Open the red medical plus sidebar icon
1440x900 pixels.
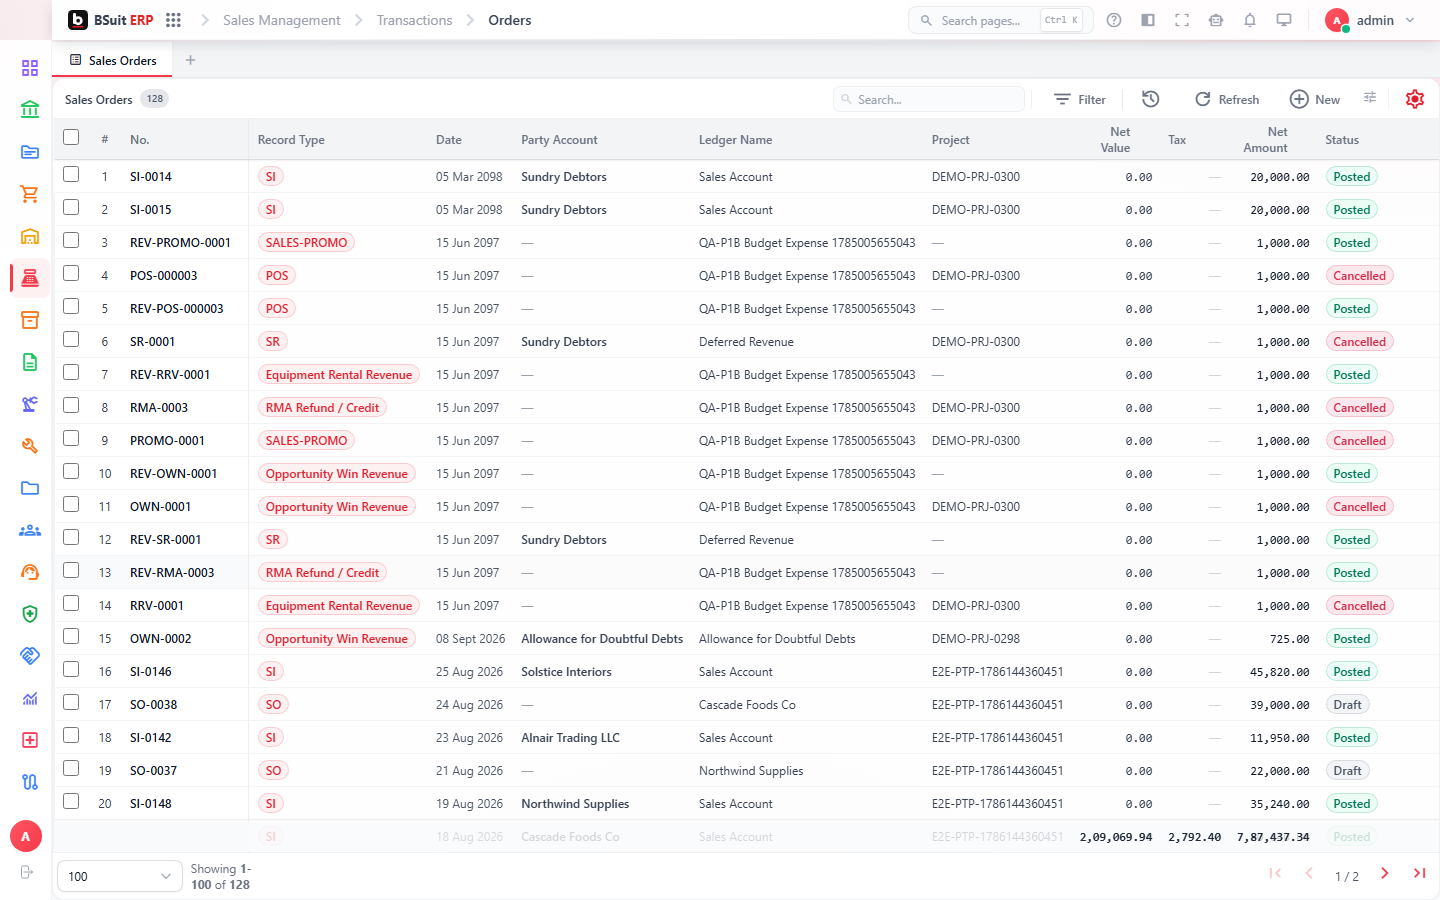pyautogui.click(x=30, y=740)
